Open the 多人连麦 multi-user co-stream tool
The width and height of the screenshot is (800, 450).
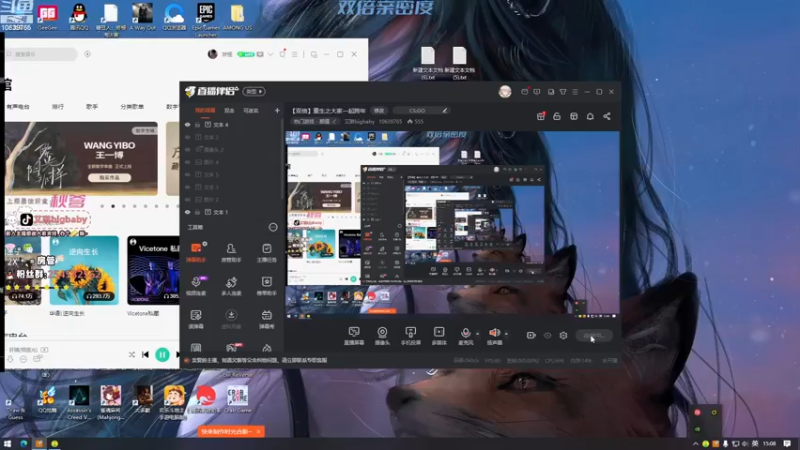231,286
